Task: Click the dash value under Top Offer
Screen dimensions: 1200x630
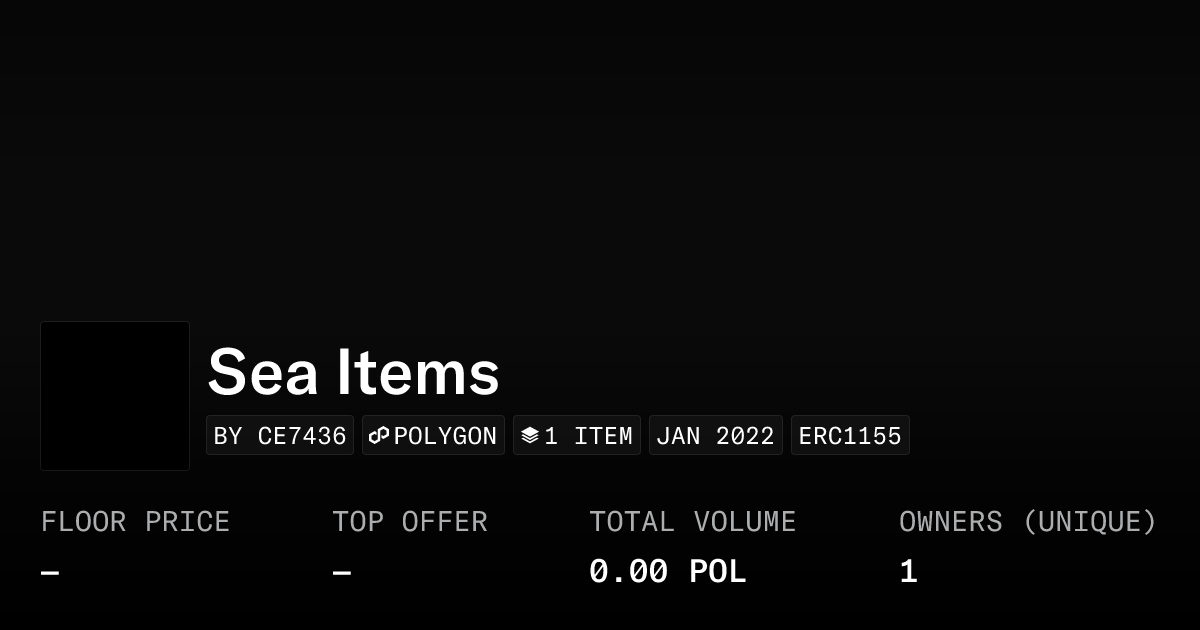Action: click(342, 573)
